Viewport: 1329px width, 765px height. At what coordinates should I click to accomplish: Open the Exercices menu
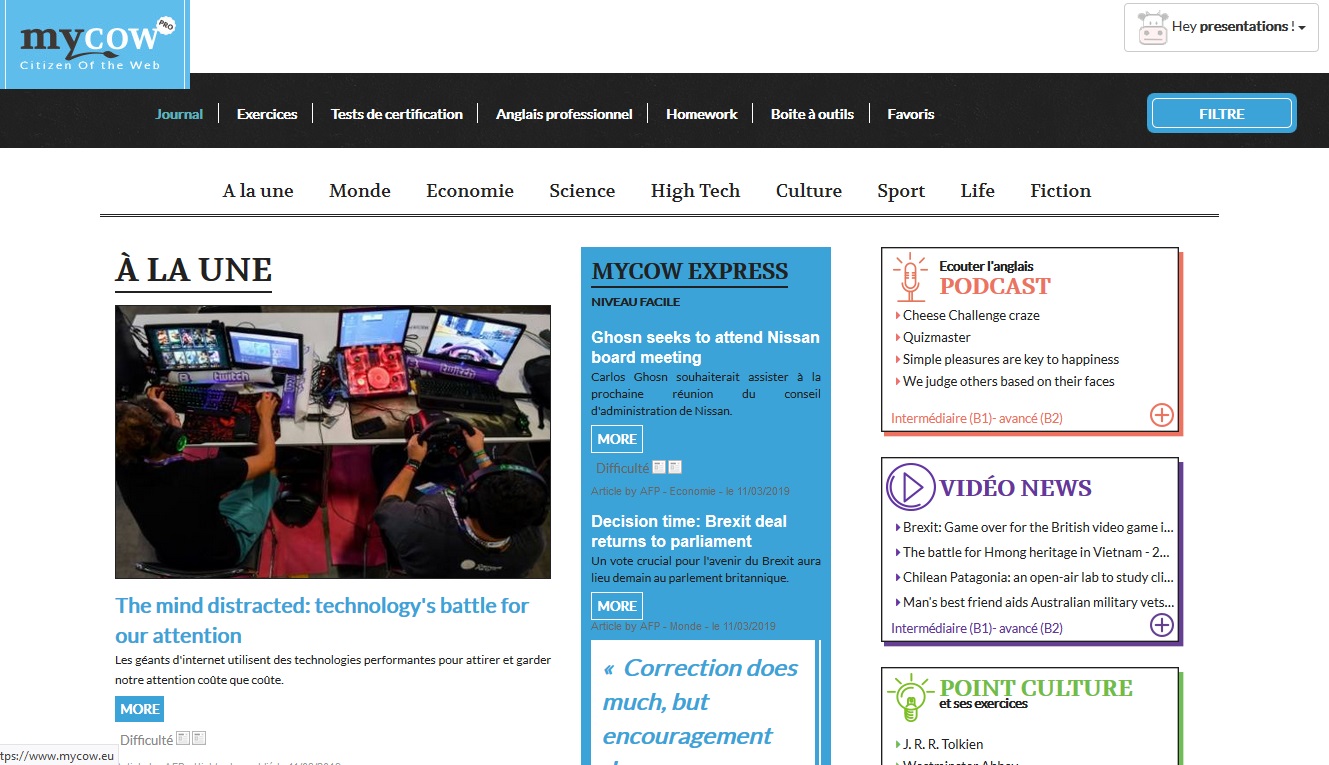pos(267,114)
